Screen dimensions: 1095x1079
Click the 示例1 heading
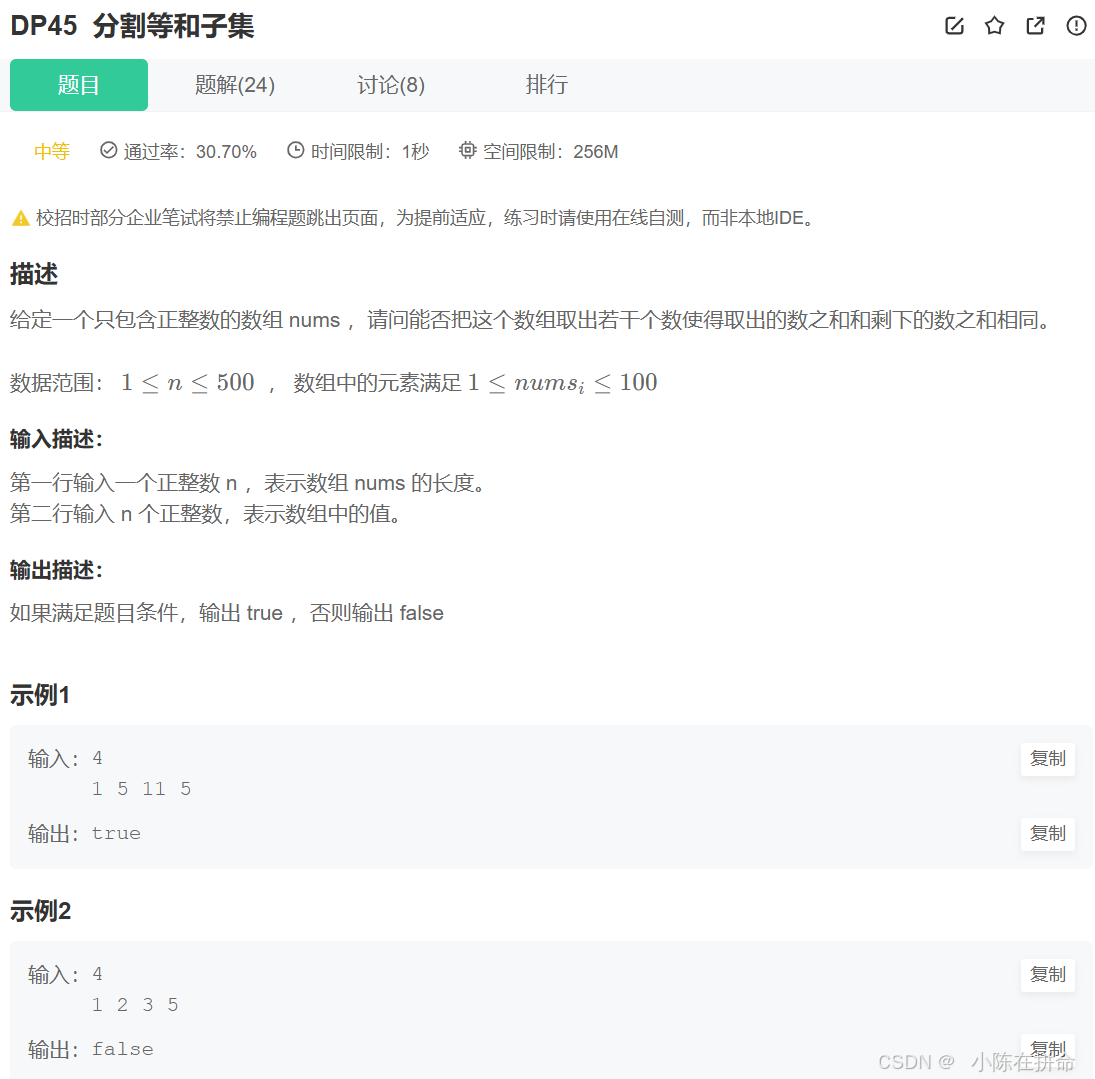tap(40, 696)
